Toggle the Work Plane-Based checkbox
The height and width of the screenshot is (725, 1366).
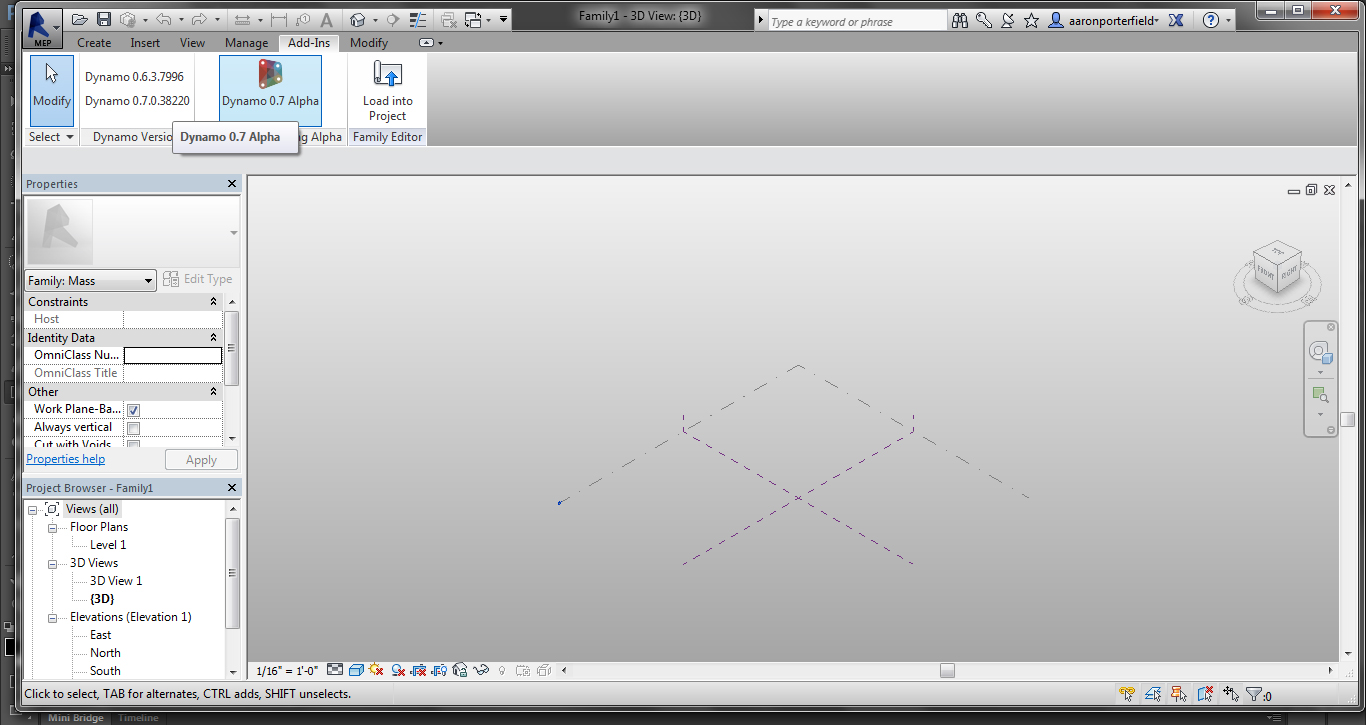click(x=133, y=410)
